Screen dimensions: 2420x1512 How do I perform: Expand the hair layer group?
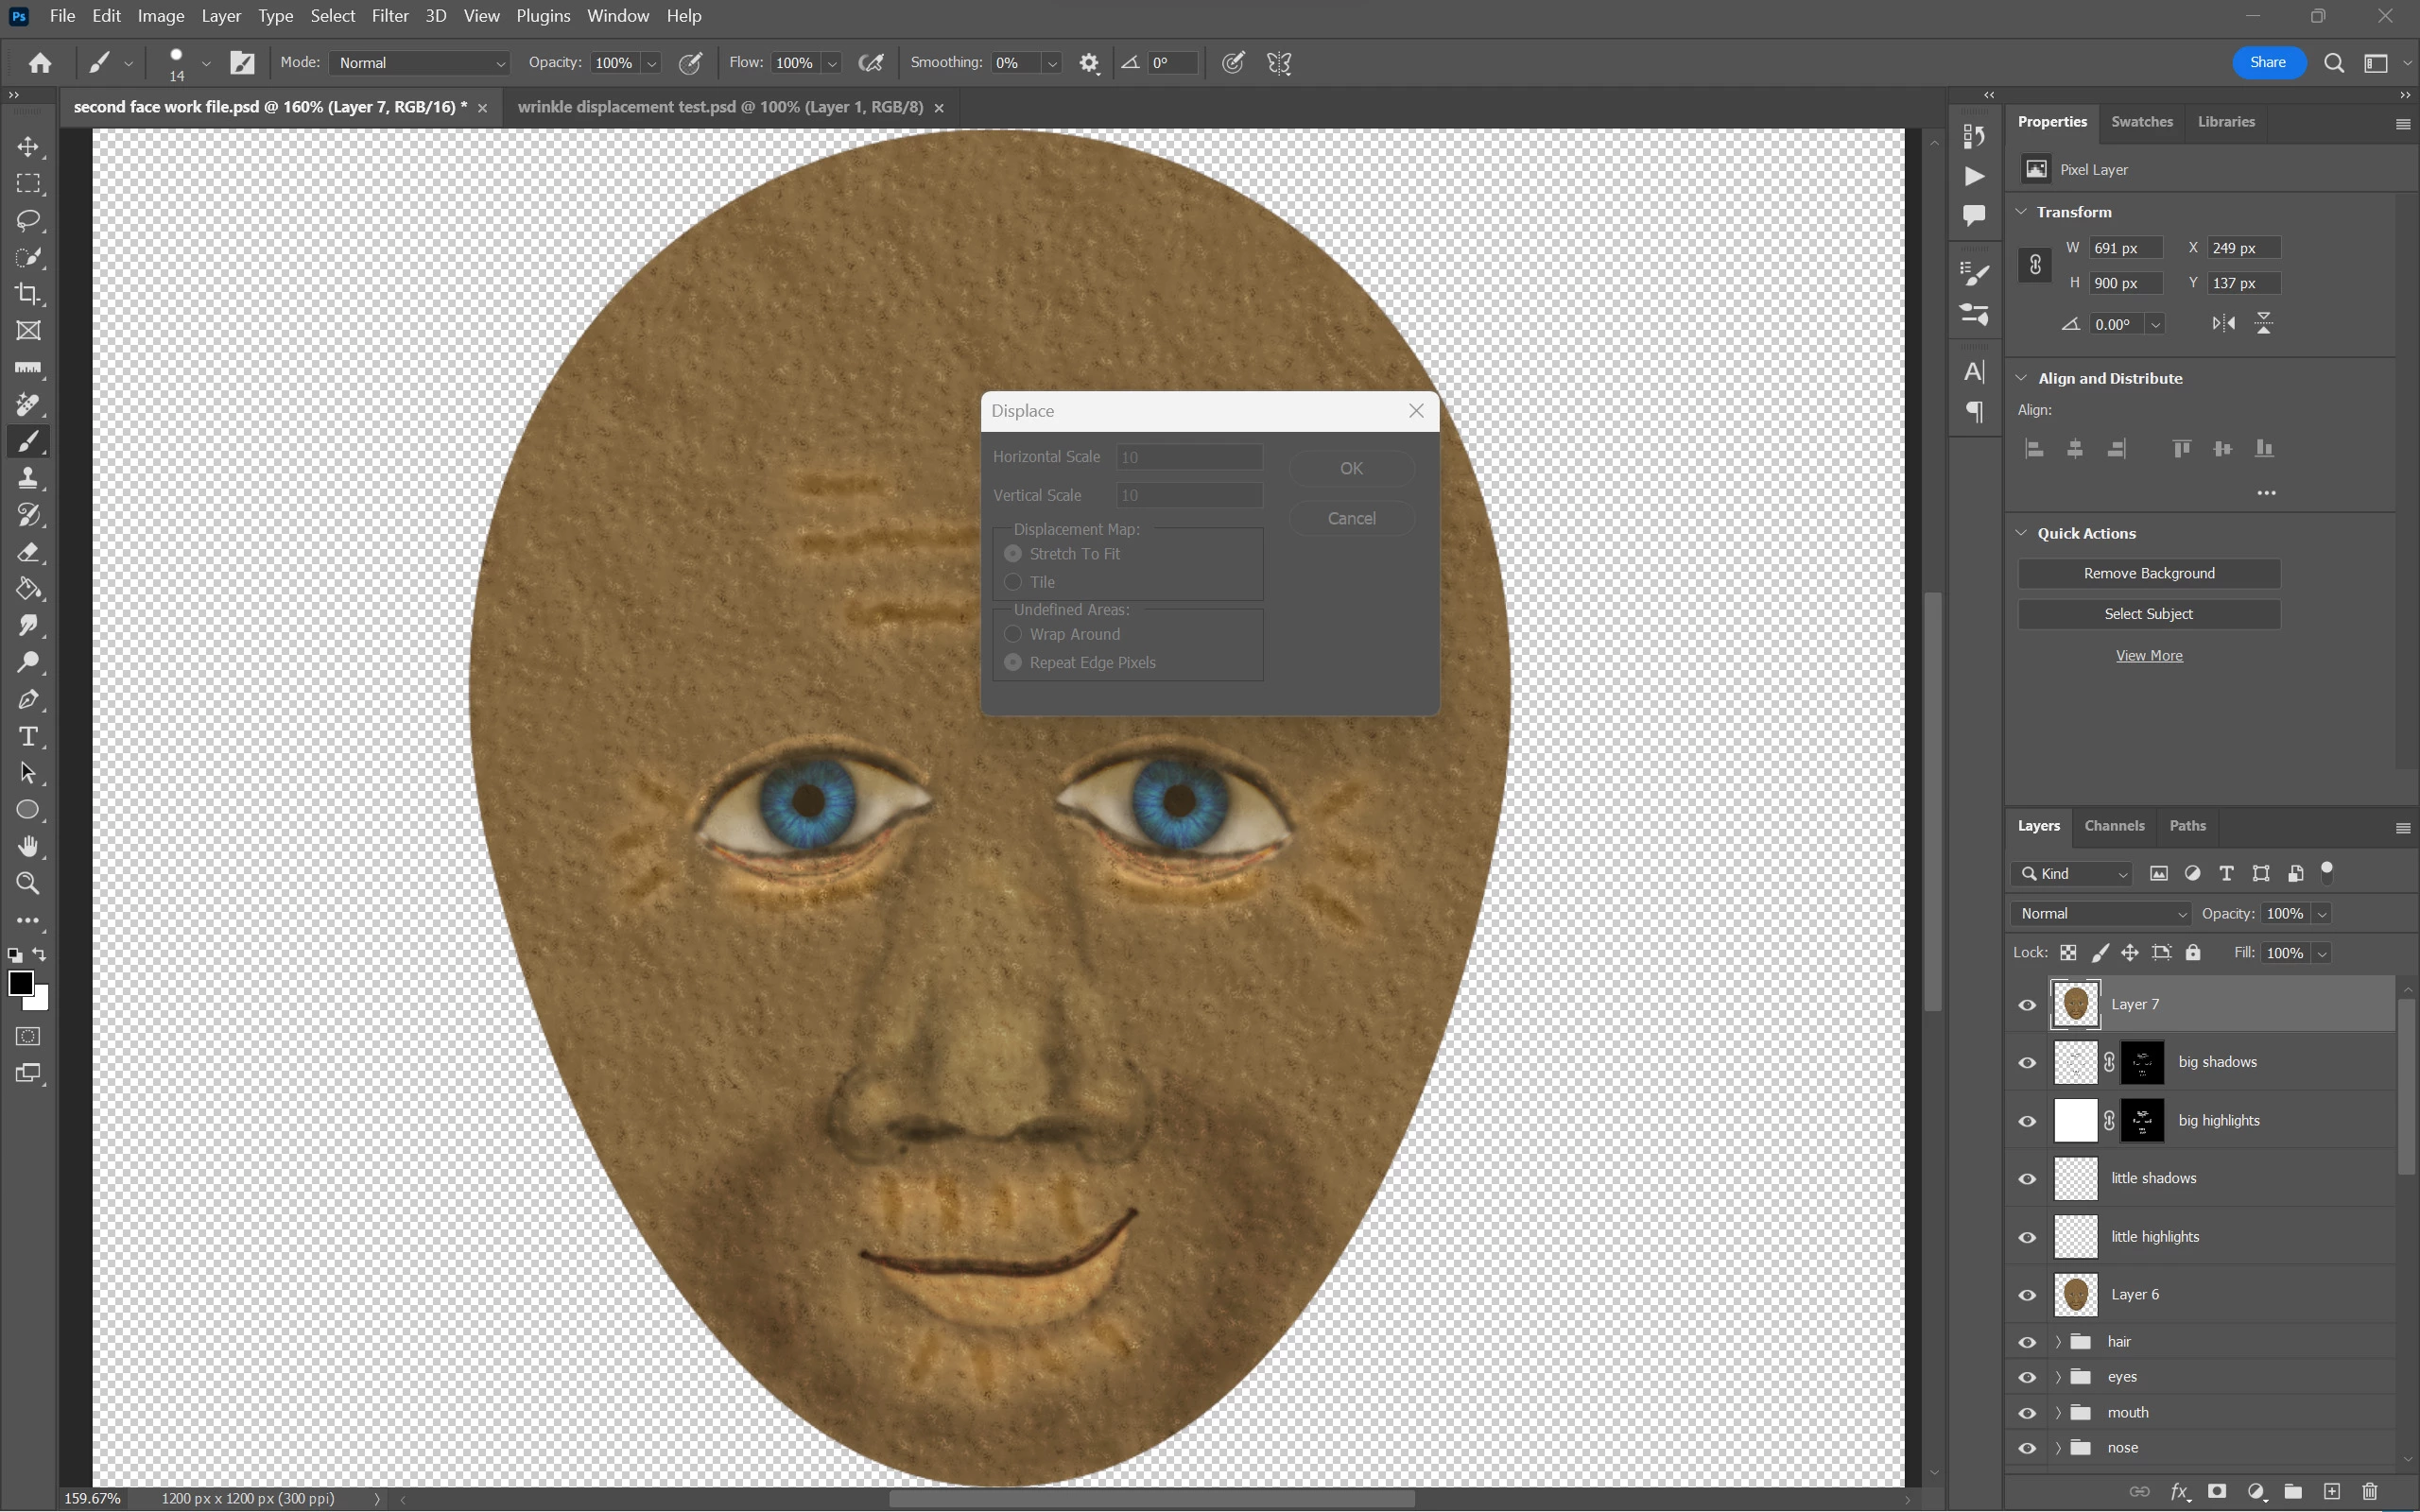pyautogui.click(x=2058, y=1342)
